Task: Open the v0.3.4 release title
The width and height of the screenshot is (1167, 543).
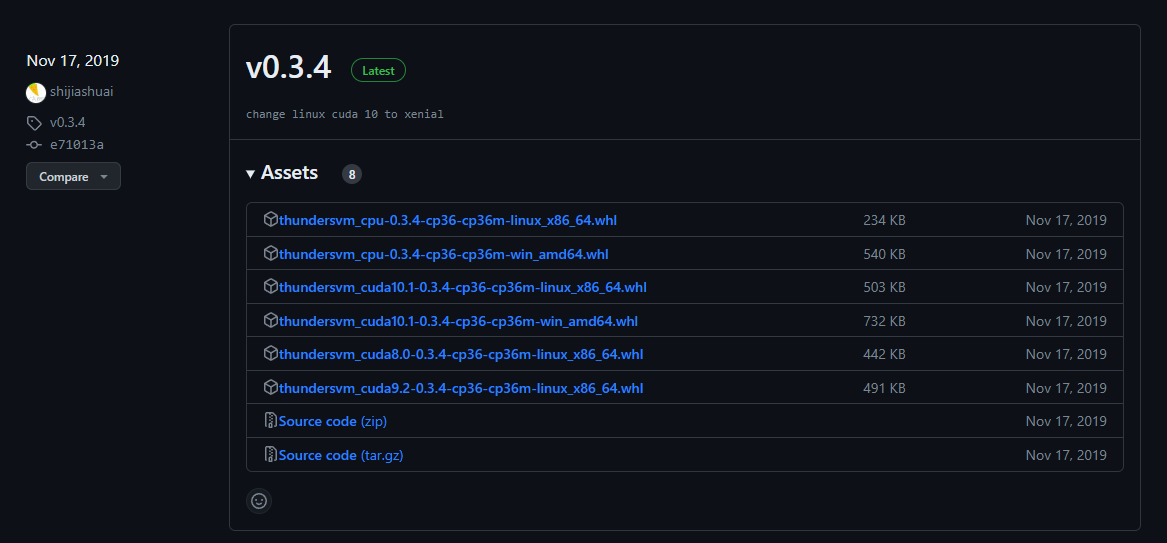Action: [288, 68]
